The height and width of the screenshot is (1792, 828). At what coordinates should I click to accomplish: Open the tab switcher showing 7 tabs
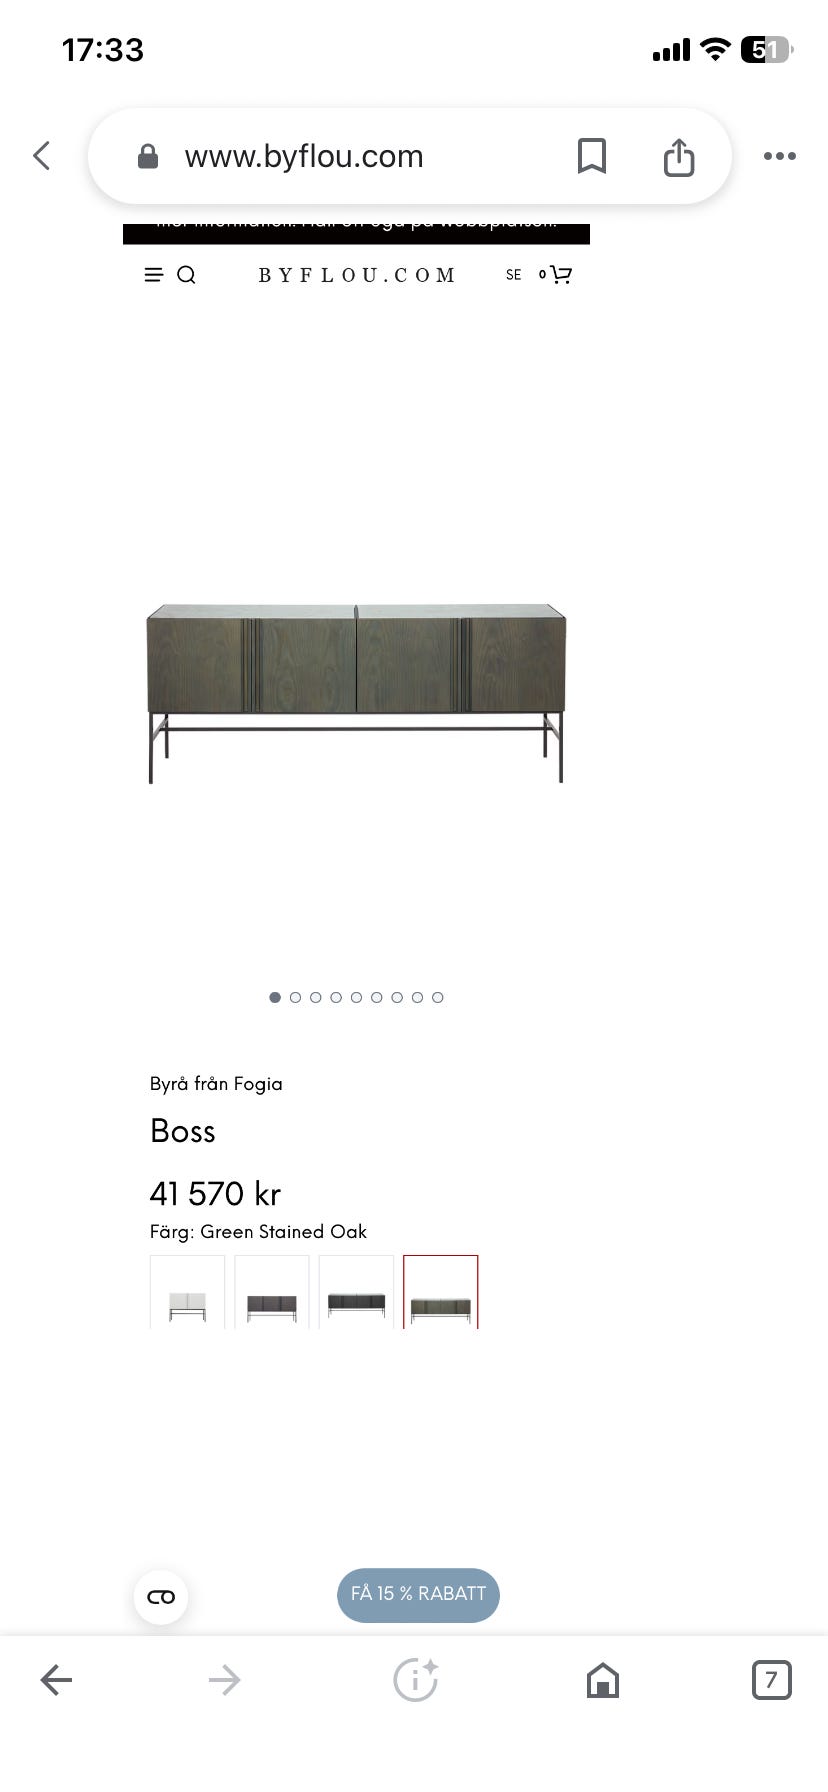[771, 1680]
